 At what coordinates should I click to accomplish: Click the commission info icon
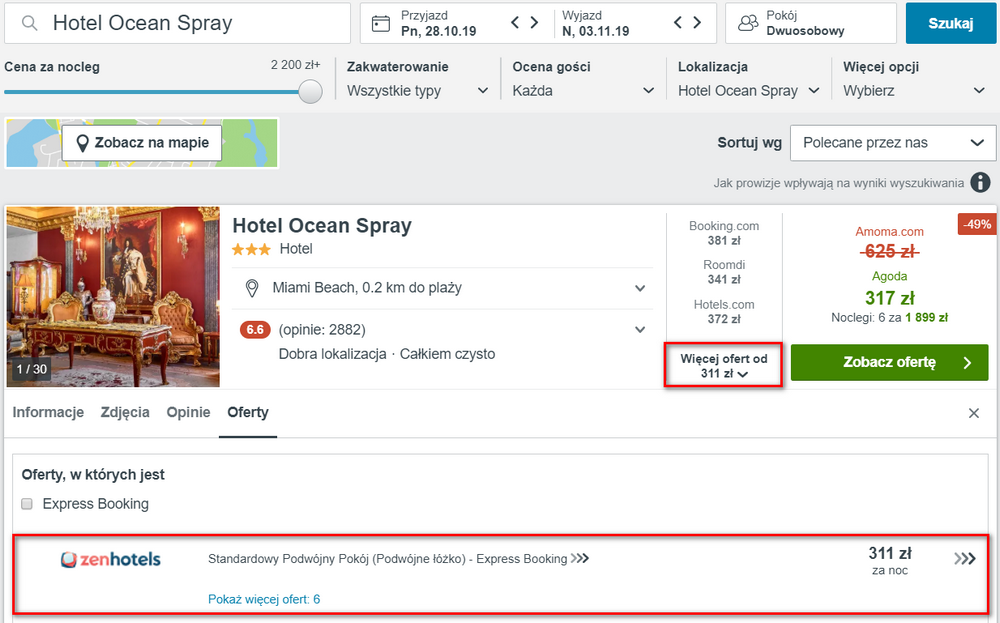coord(980,182)
